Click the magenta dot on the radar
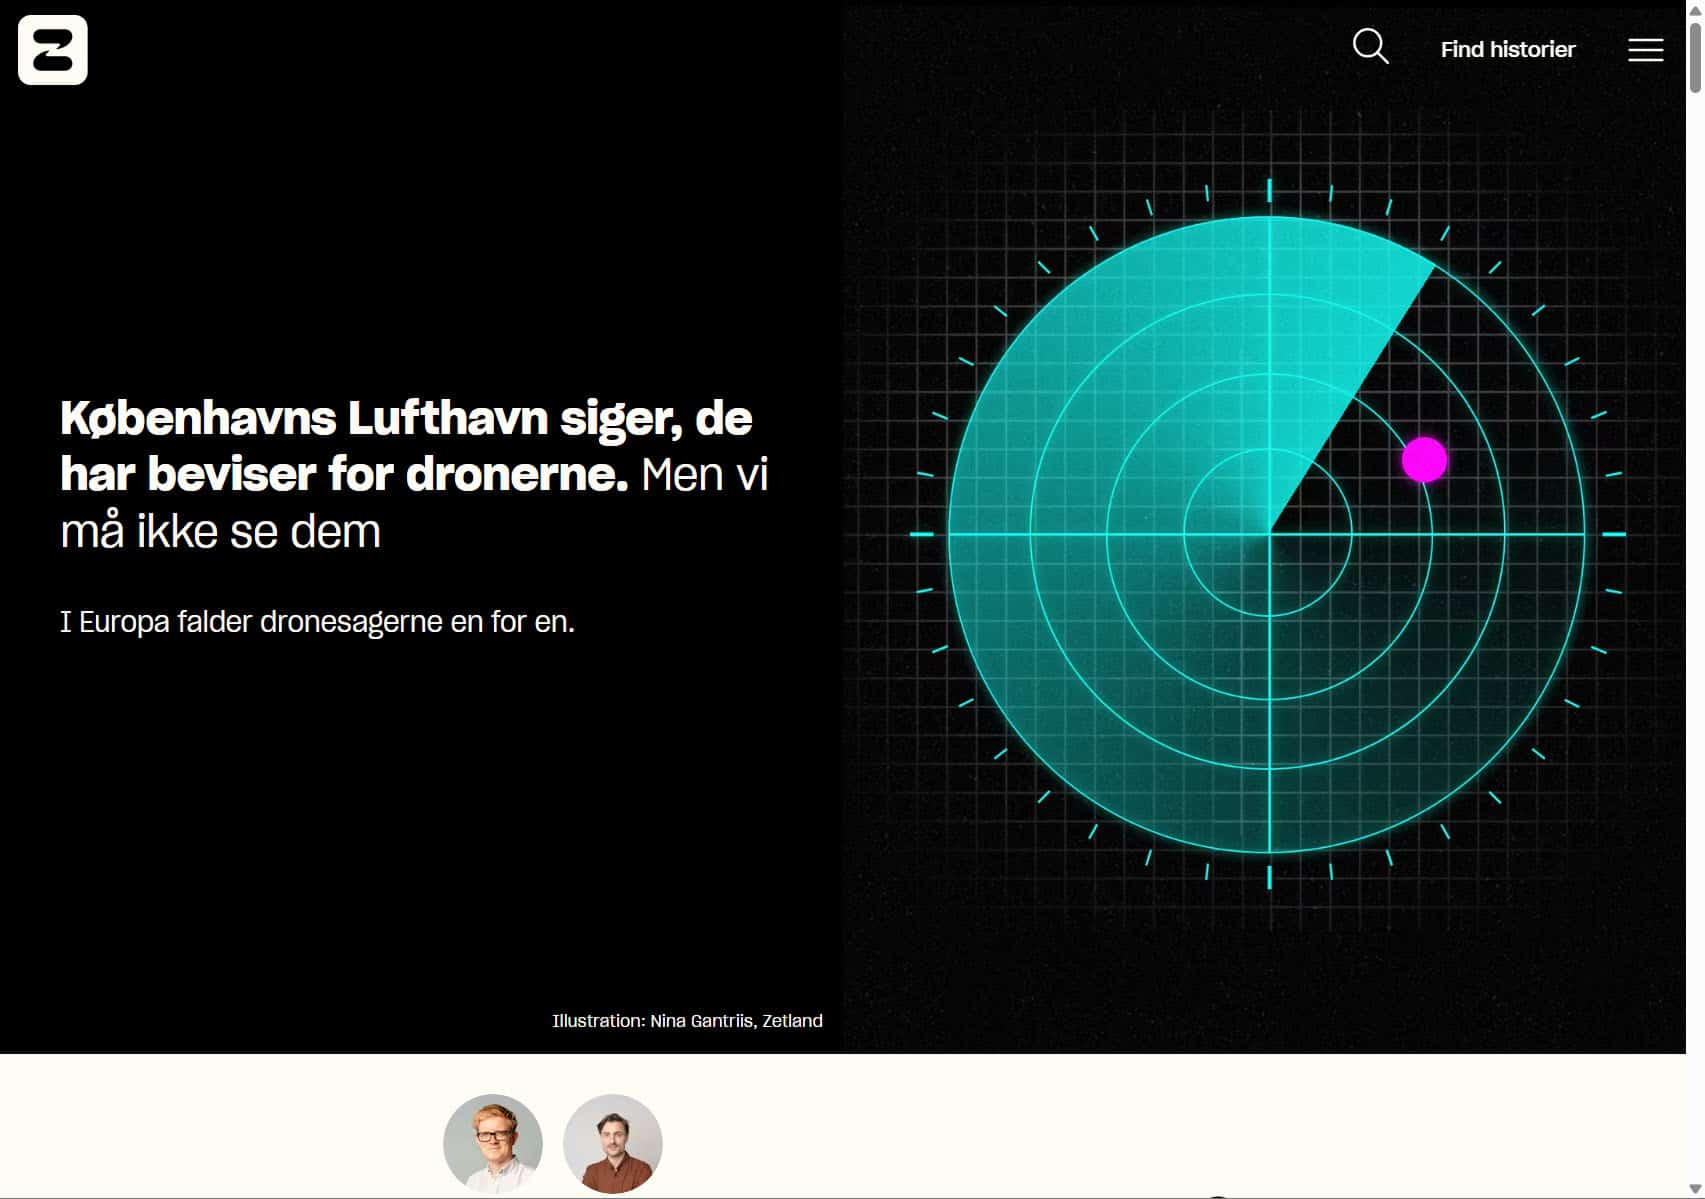Screen dimensions: 1705x1199 pos(1424,460)
